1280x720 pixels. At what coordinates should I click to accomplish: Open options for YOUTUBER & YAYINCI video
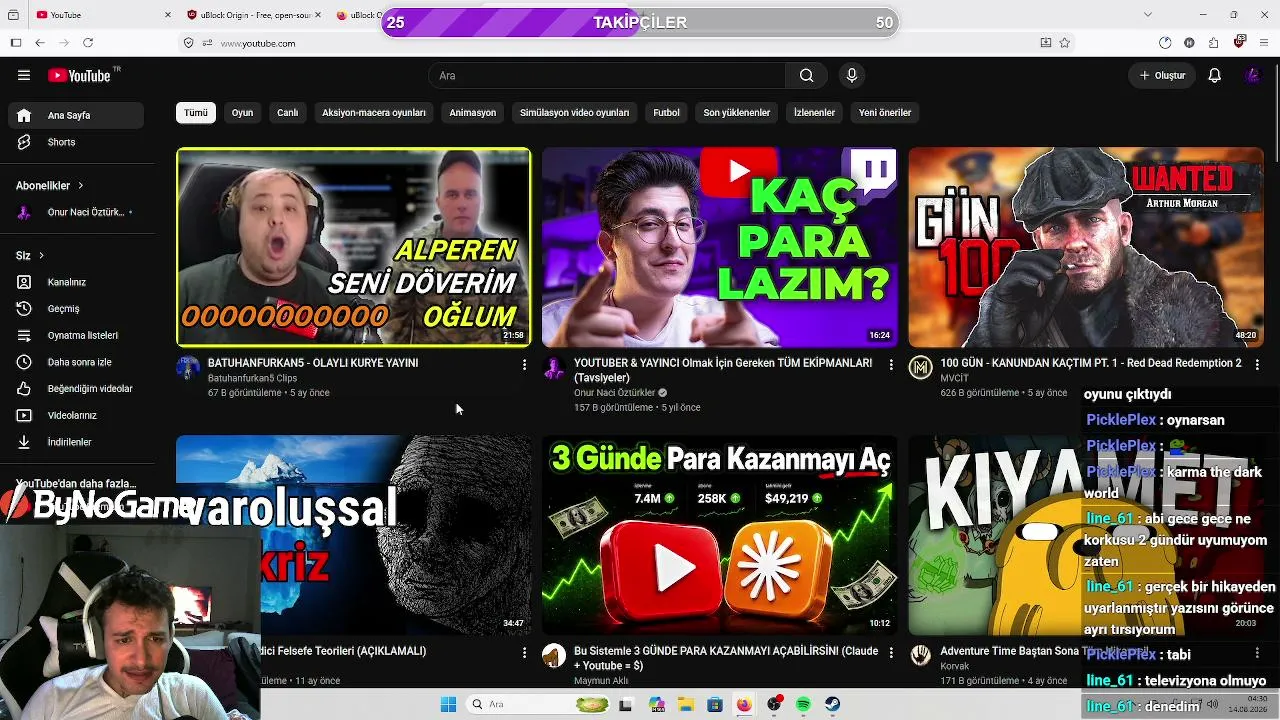point(891,365)
